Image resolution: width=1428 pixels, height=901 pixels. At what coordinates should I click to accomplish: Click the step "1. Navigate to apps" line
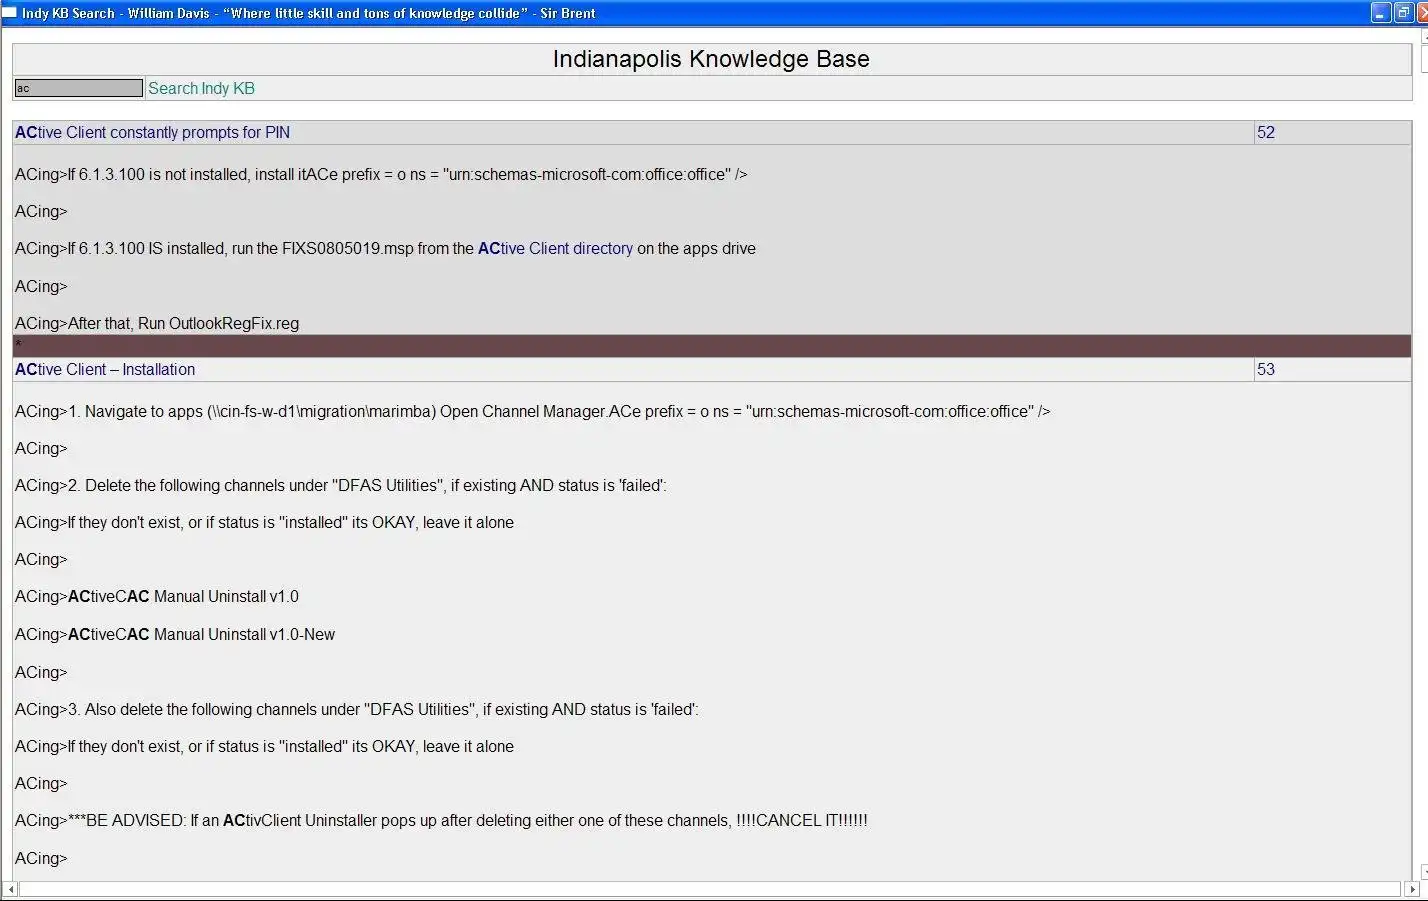pyautogui.click(x=532, y=411)
